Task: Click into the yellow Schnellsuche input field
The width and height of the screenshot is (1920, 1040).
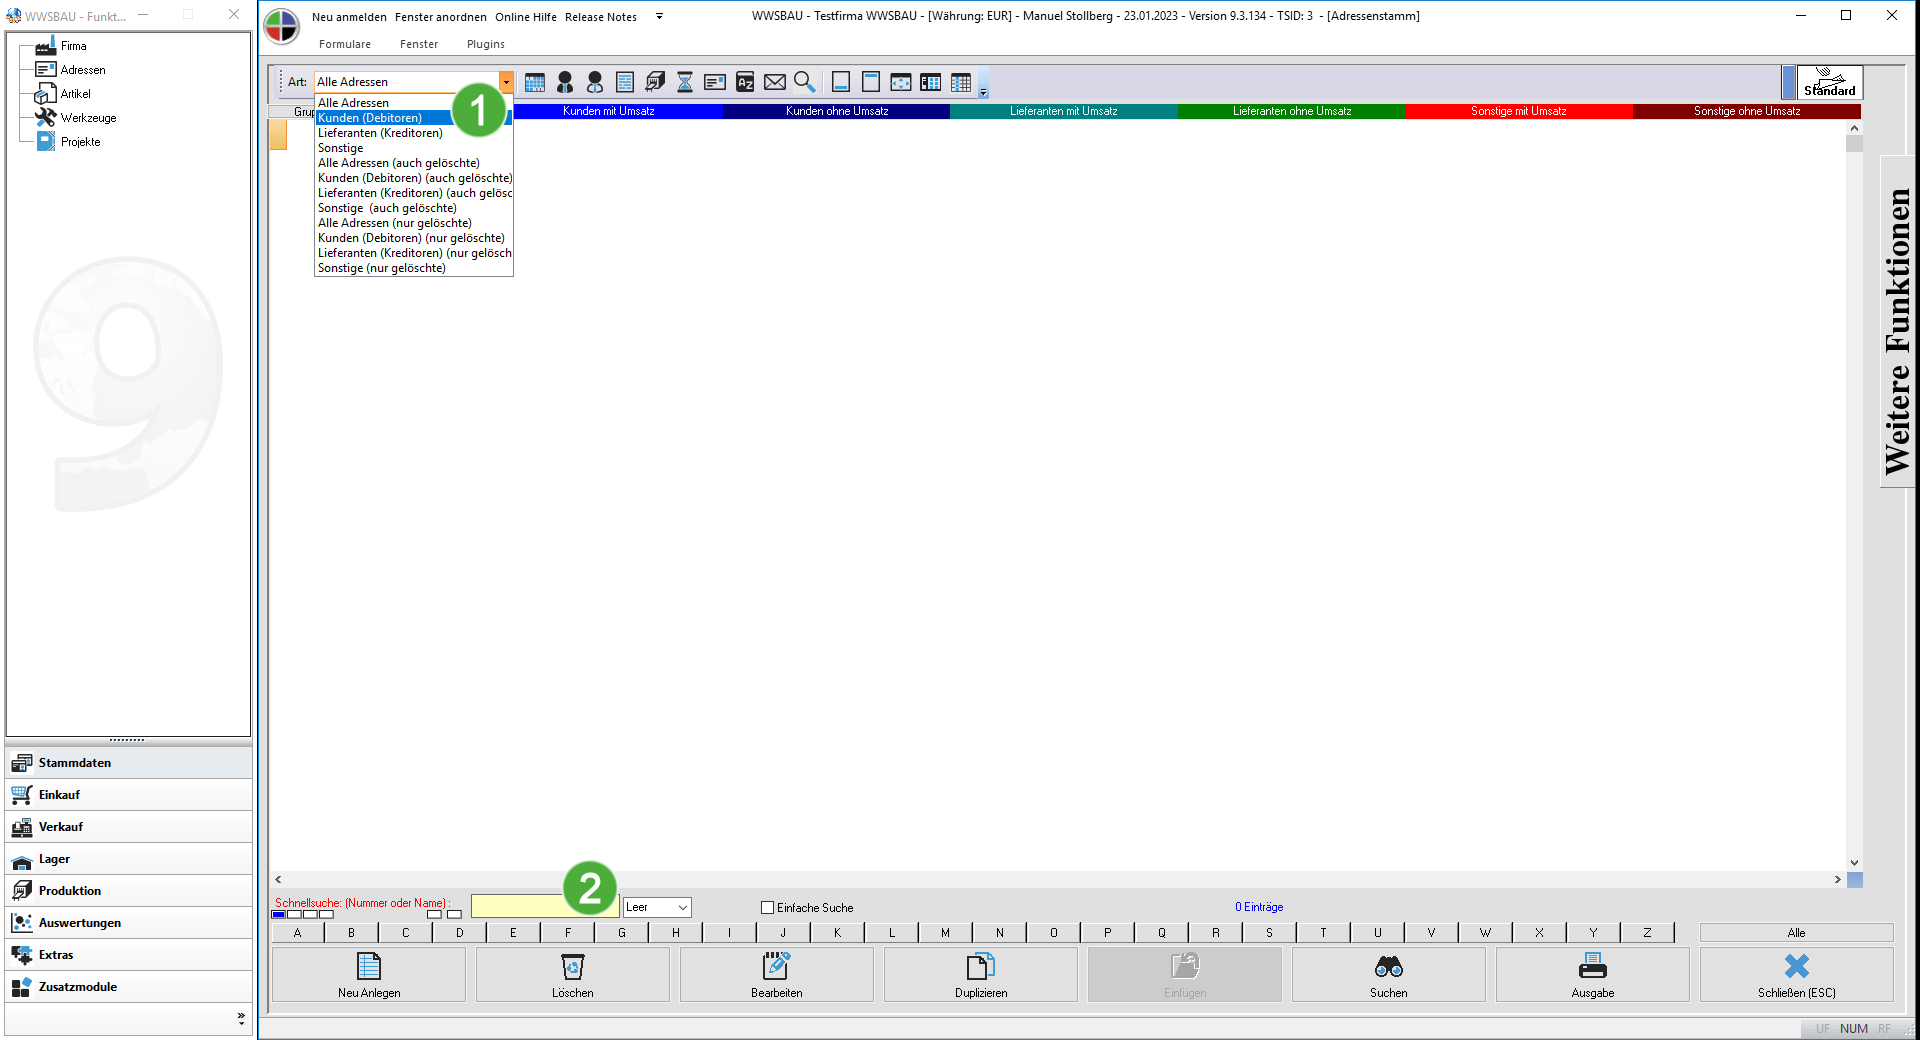Action: tap(545, 906)
